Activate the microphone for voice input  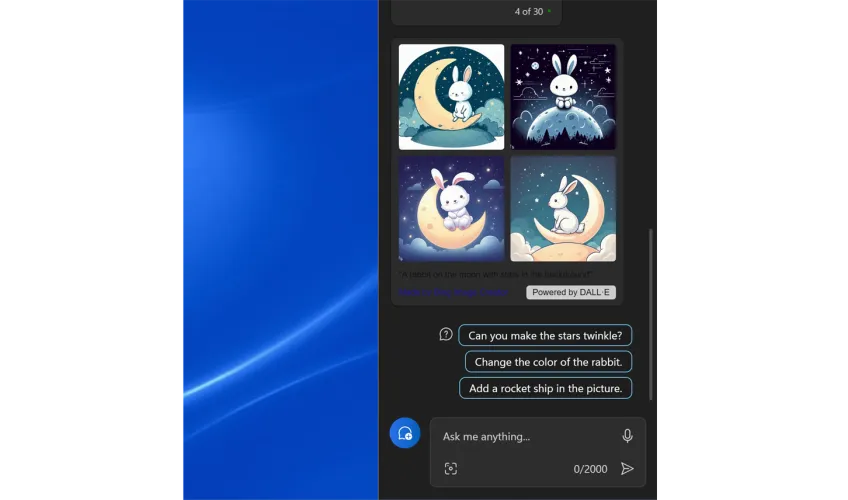(627, 436)
